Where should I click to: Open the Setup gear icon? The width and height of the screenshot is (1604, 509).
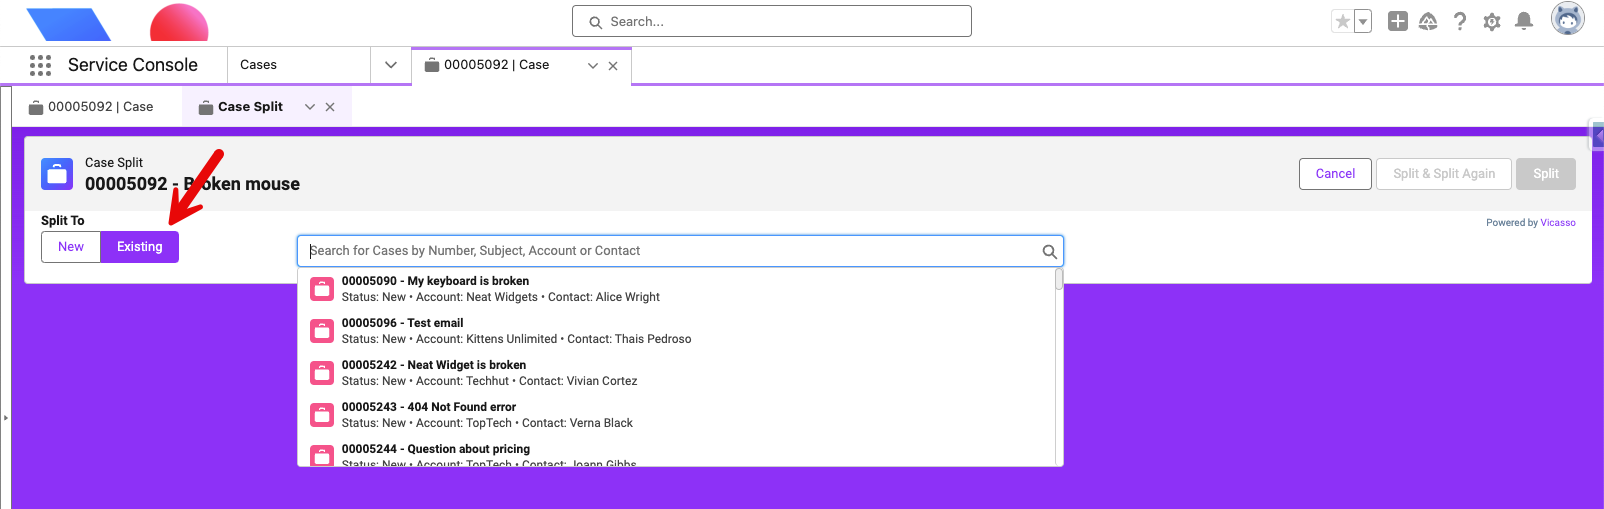pyautogui.click(x=1492, y=21)
